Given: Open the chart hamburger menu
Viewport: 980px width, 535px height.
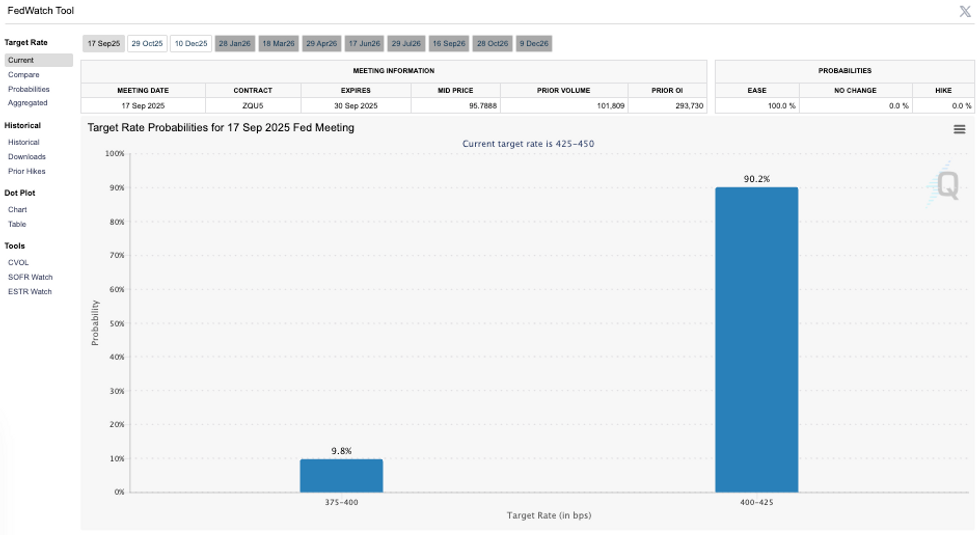Looking at the screenshot, I should [x=959, y=129].
